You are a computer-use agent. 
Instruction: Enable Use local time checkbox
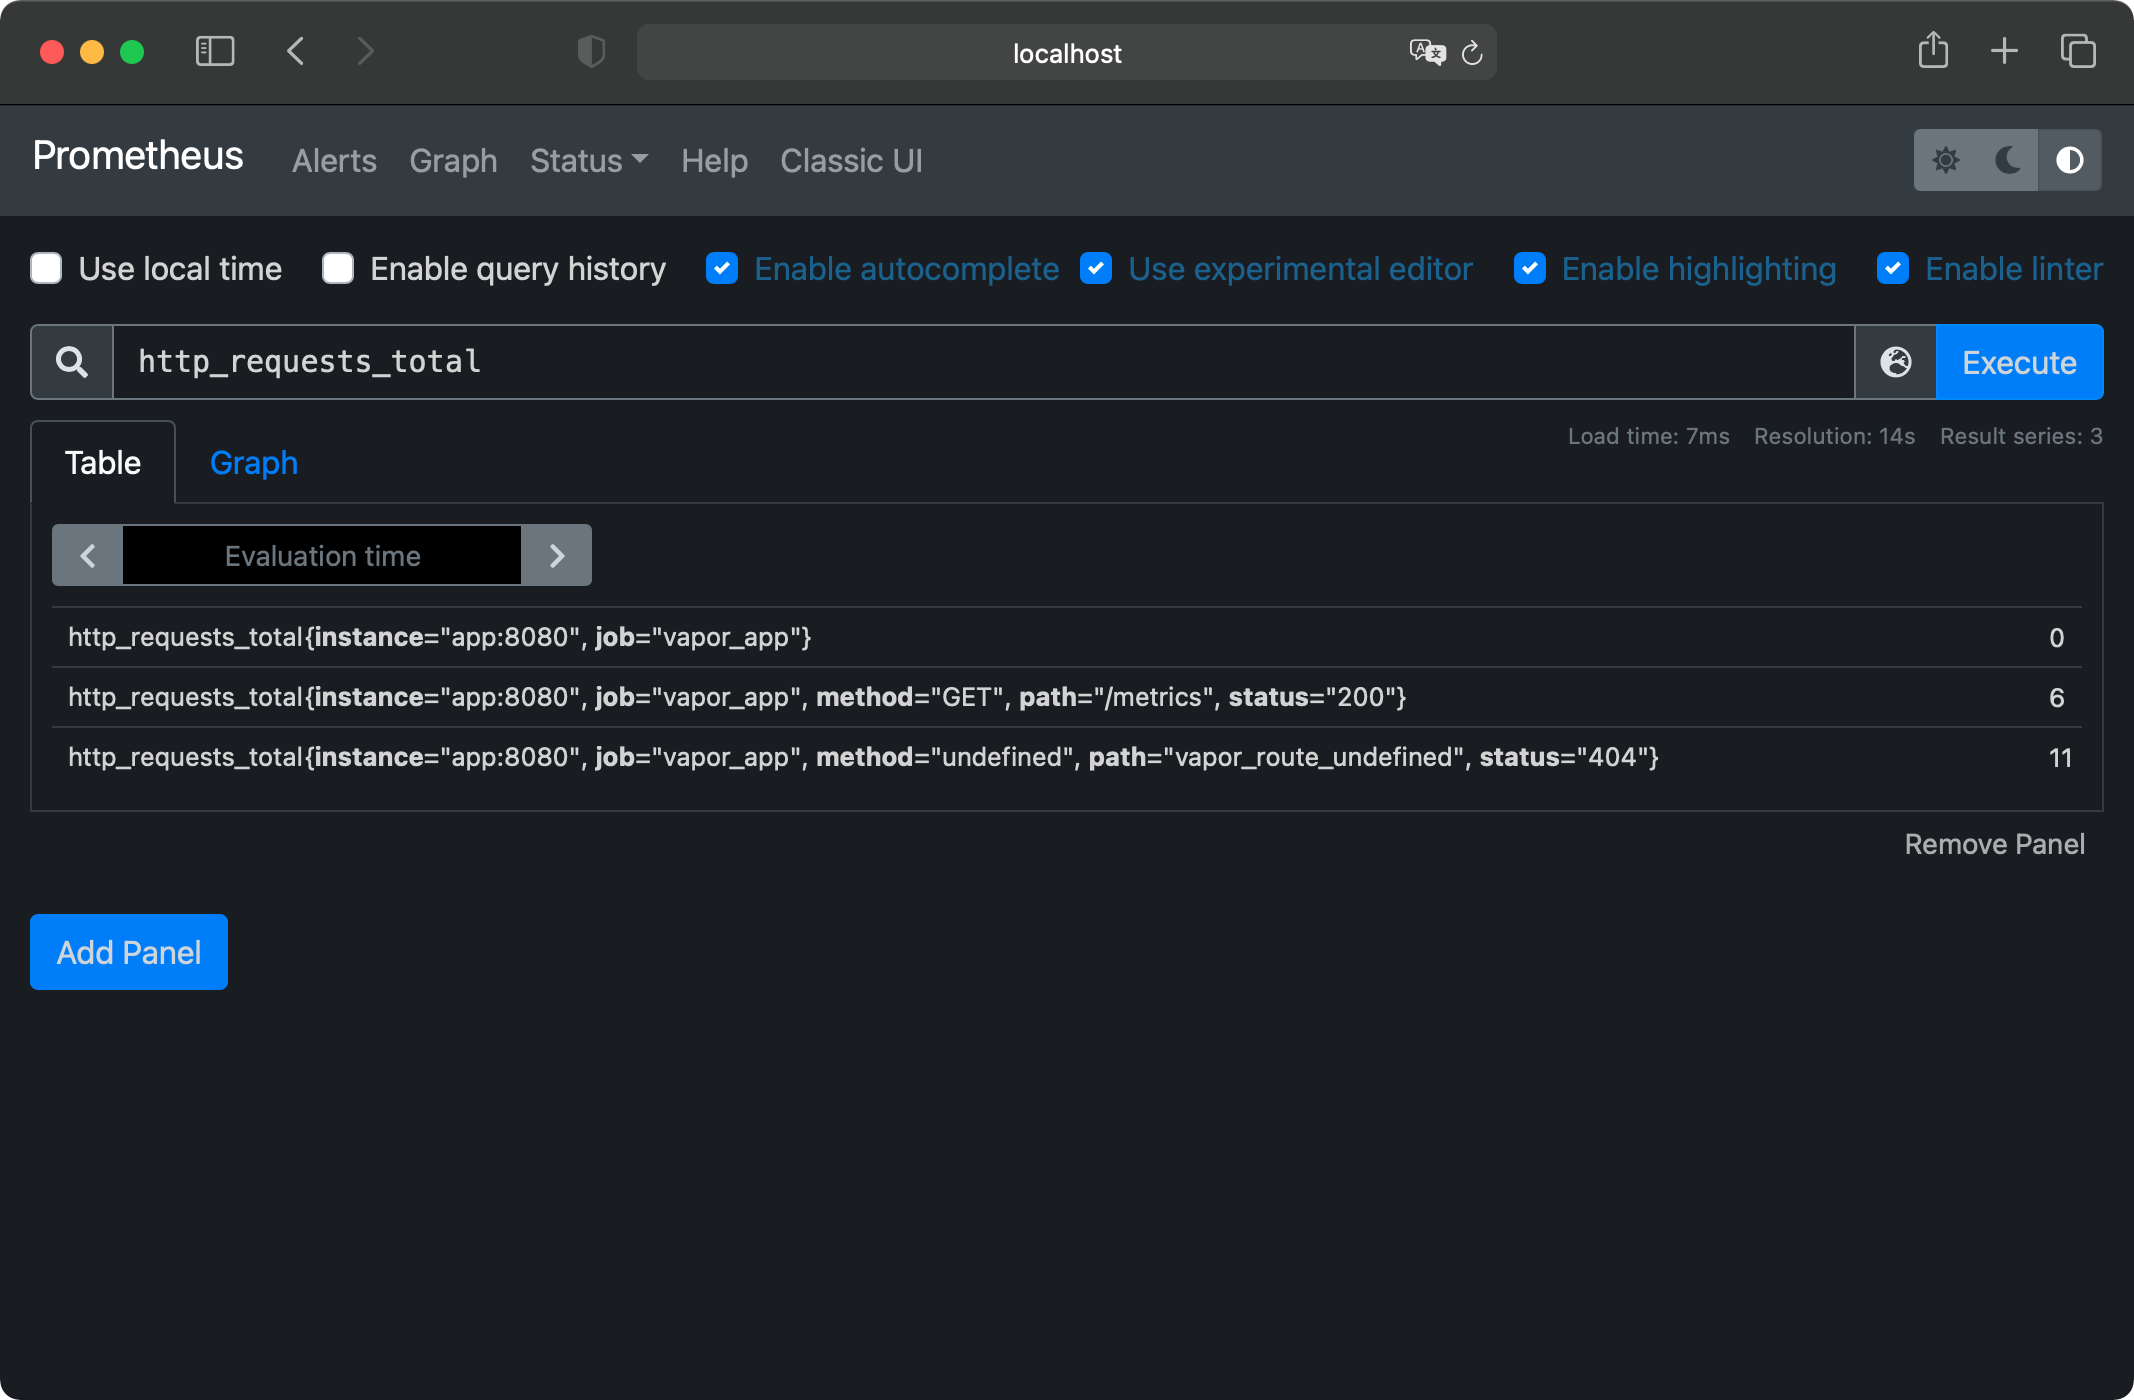click(46, 268)
